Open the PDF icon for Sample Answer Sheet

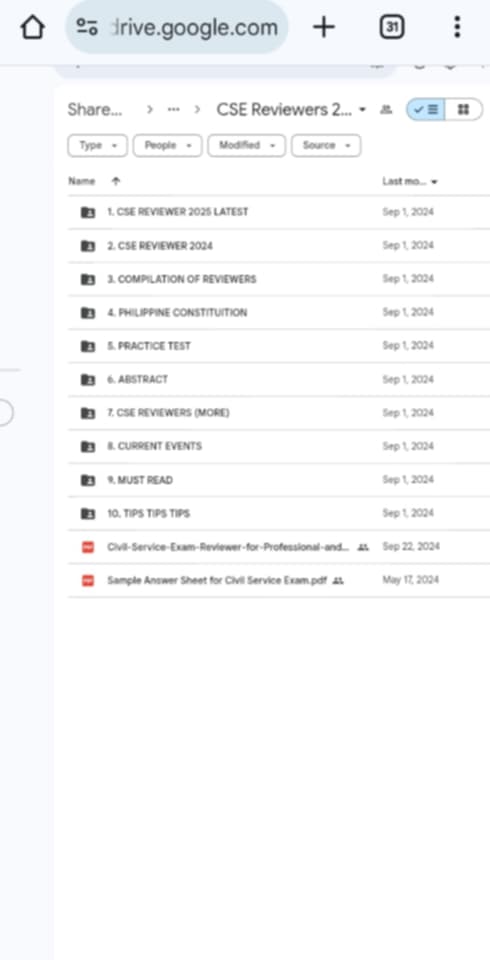point(88,580)
